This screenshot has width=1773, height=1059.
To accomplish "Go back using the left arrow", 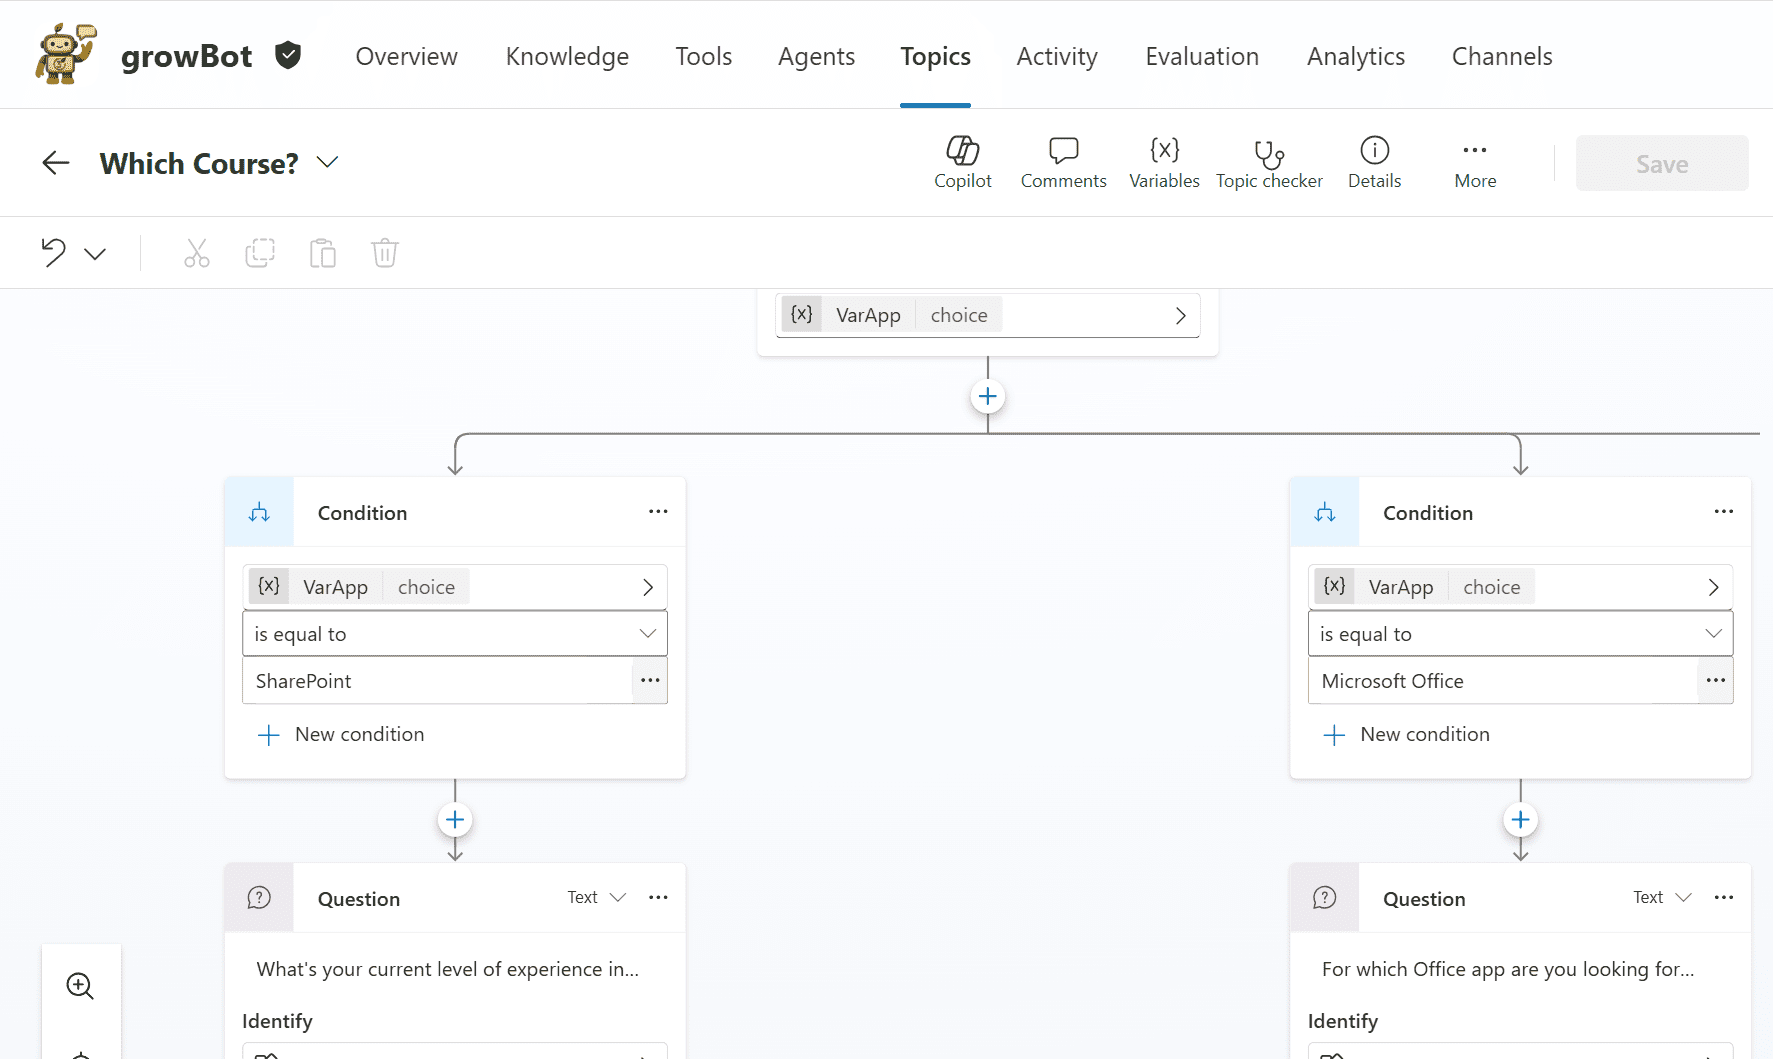I will [56, 163].
